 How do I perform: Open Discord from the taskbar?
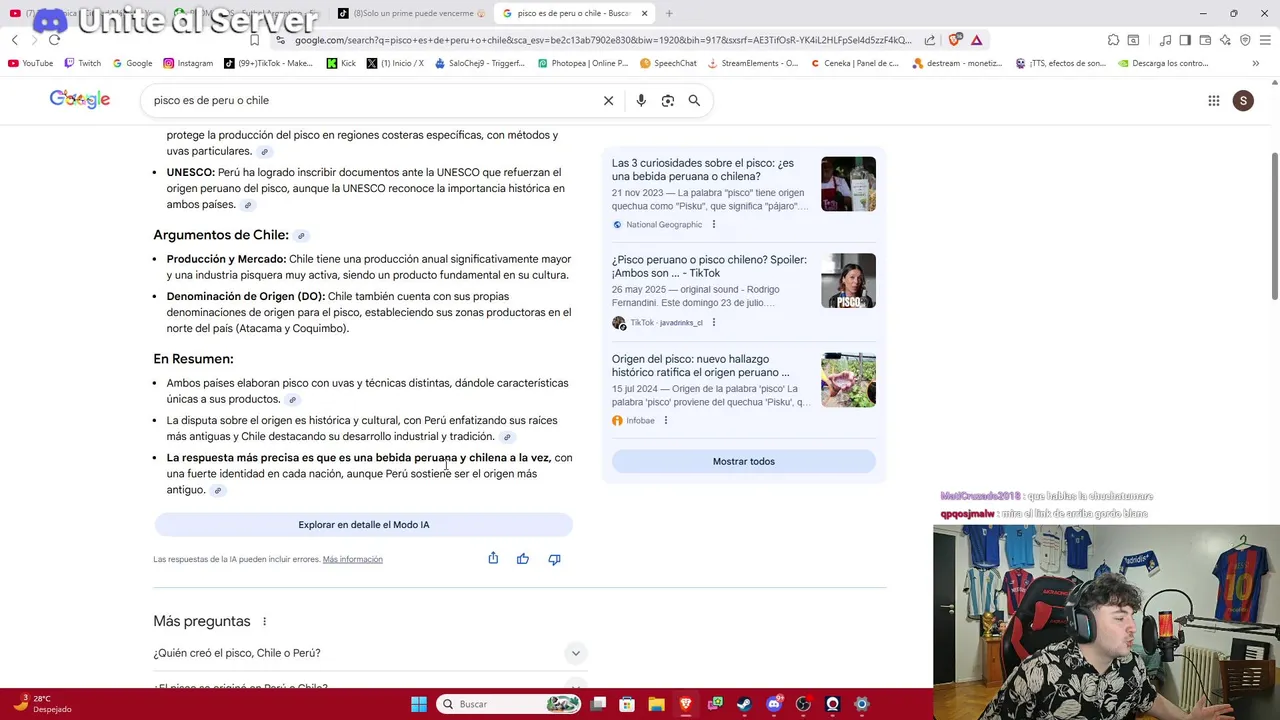774,704
